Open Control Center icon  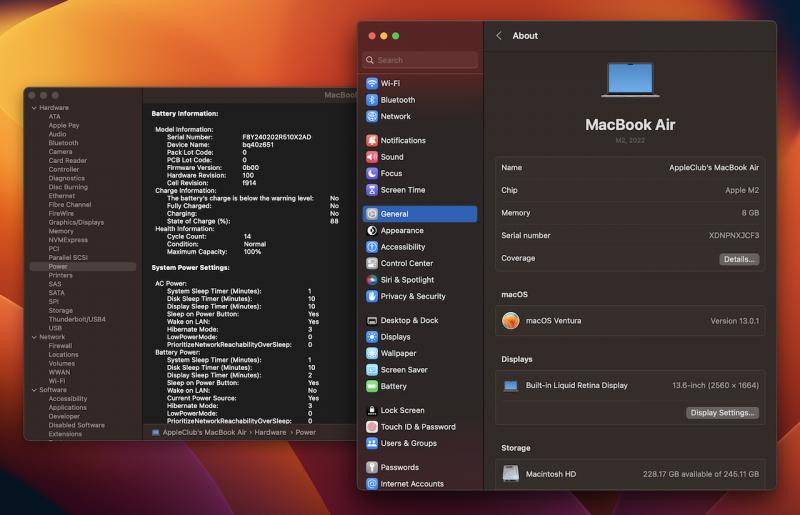(372, 263)
